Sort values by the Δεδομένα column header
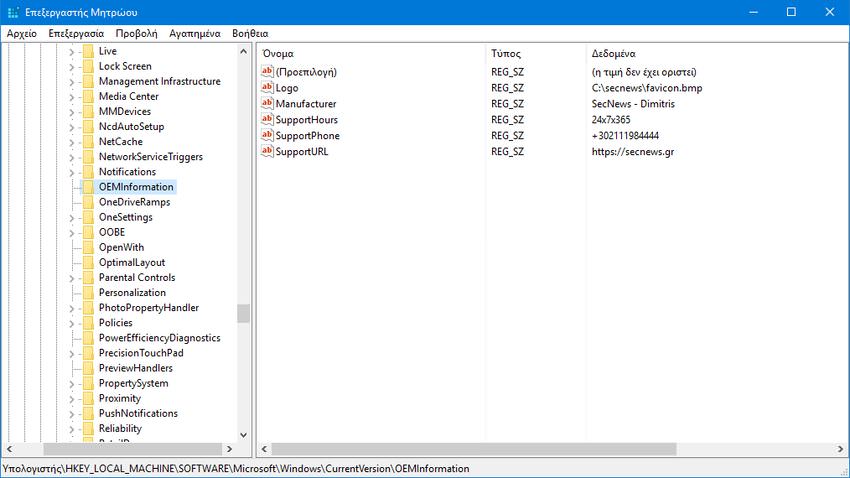Viewport: 850px width, 478px height. (x=717, y=53)
